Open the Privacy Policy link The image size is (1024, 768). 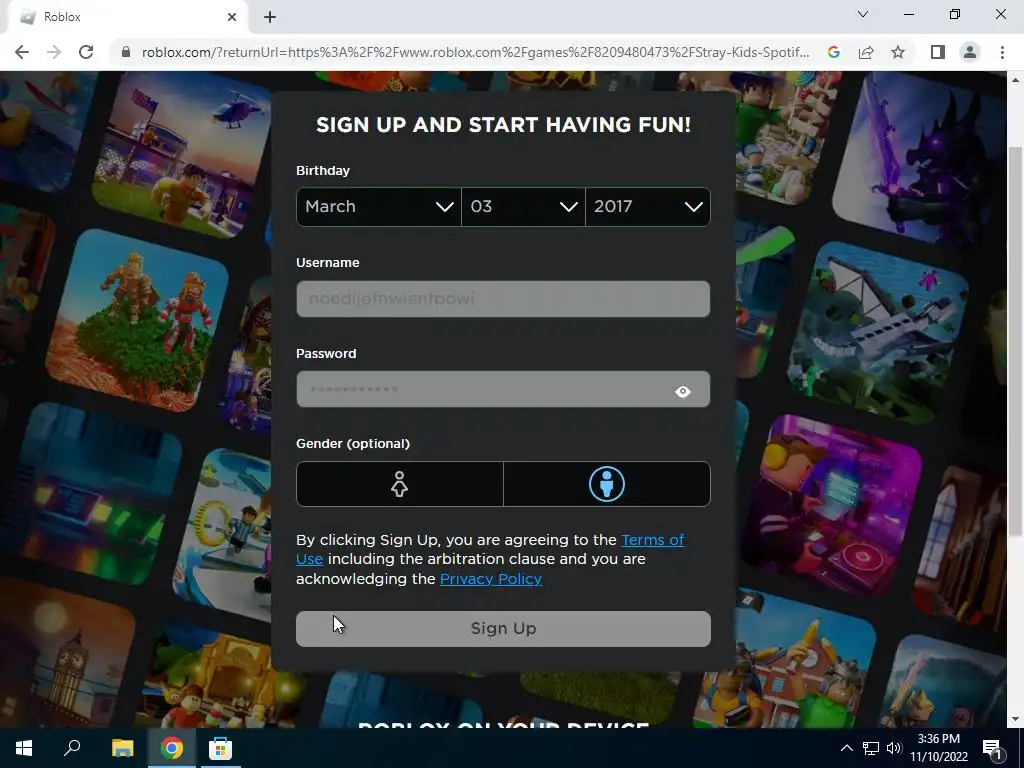[x=490, y=579]
